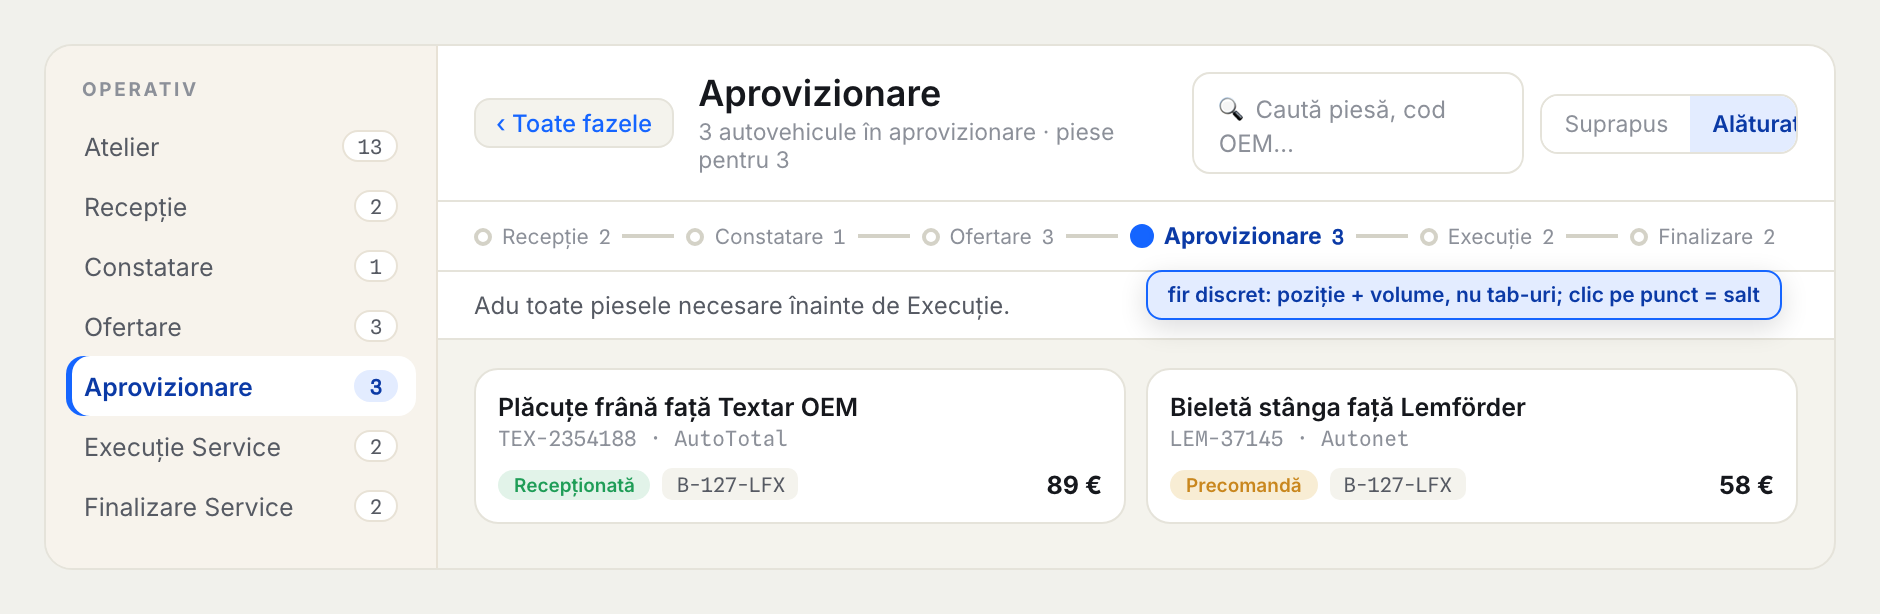The width and height of the screenshot is (1880, 614).
Task: Open Execuție Service sidebar entry
Action: 241,447
